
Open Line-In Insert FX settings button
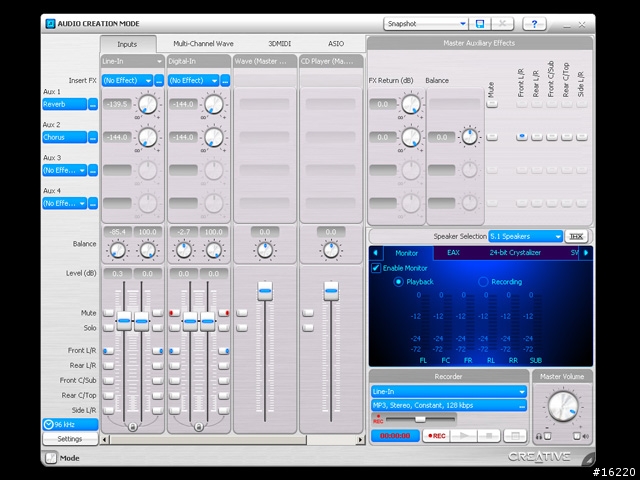click(159, 80)
